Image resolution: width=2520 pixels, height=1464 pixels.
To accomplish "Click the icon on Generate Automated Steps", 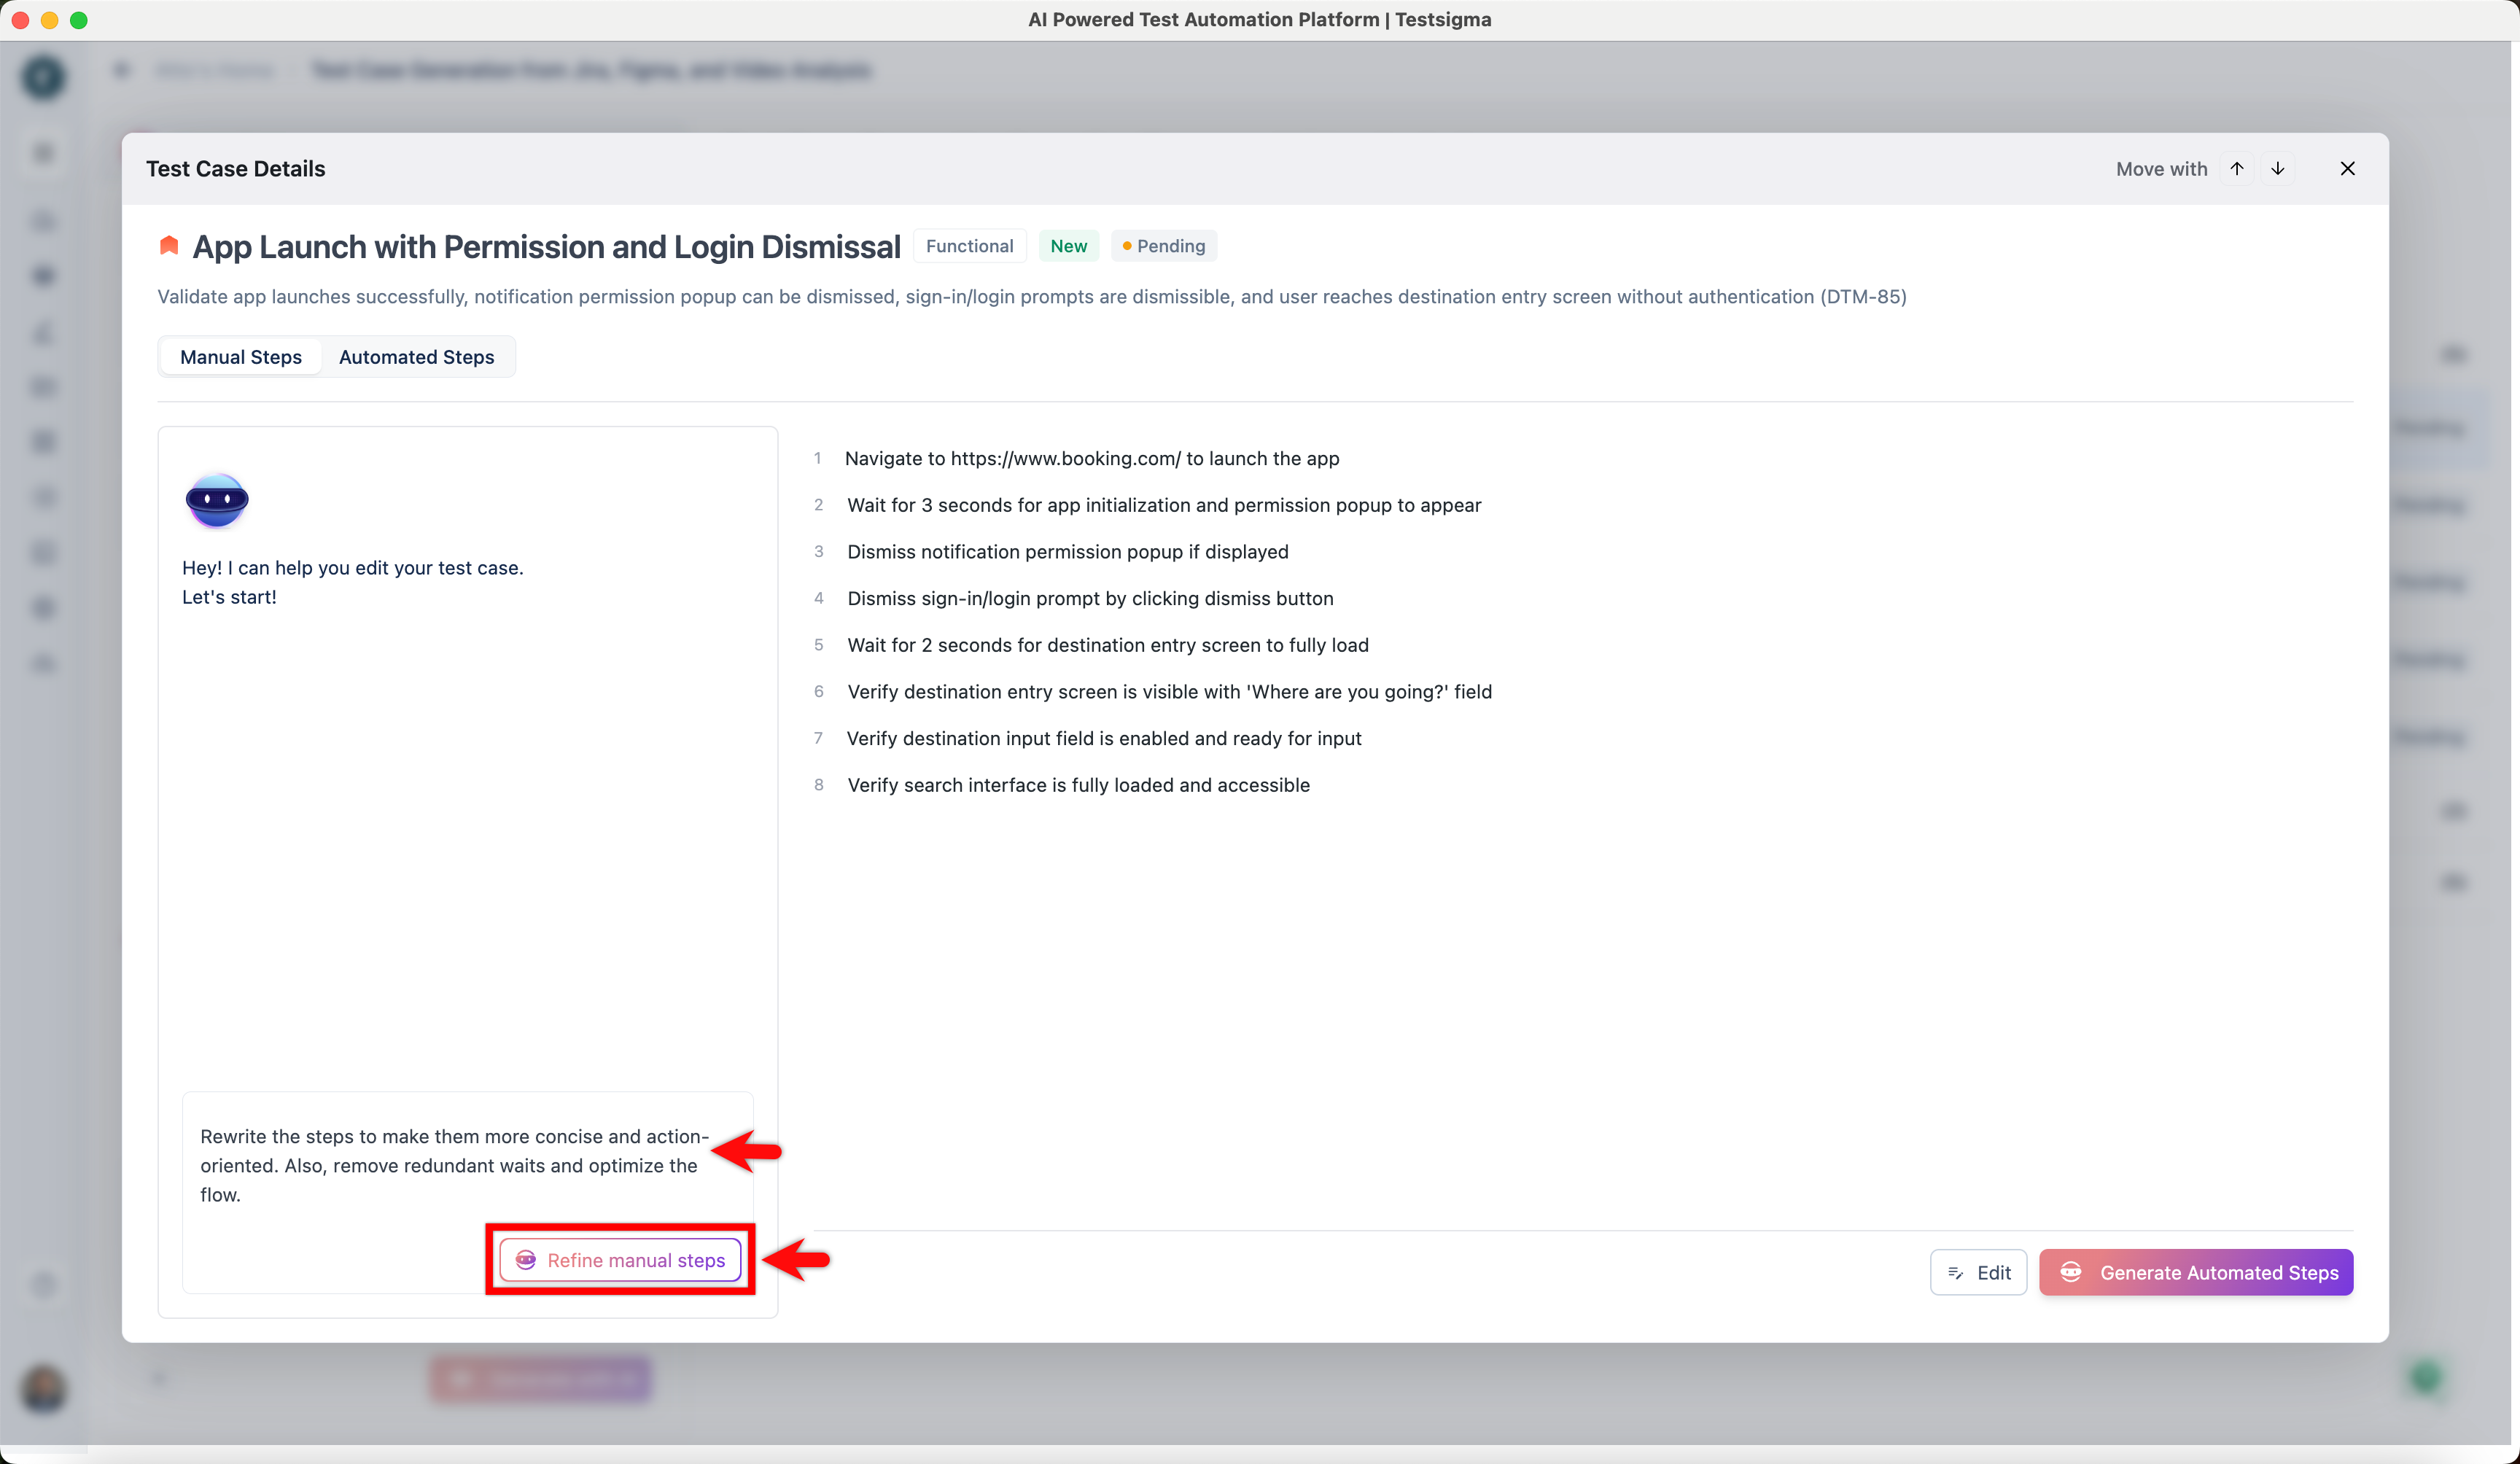I will [2071, 1272].
